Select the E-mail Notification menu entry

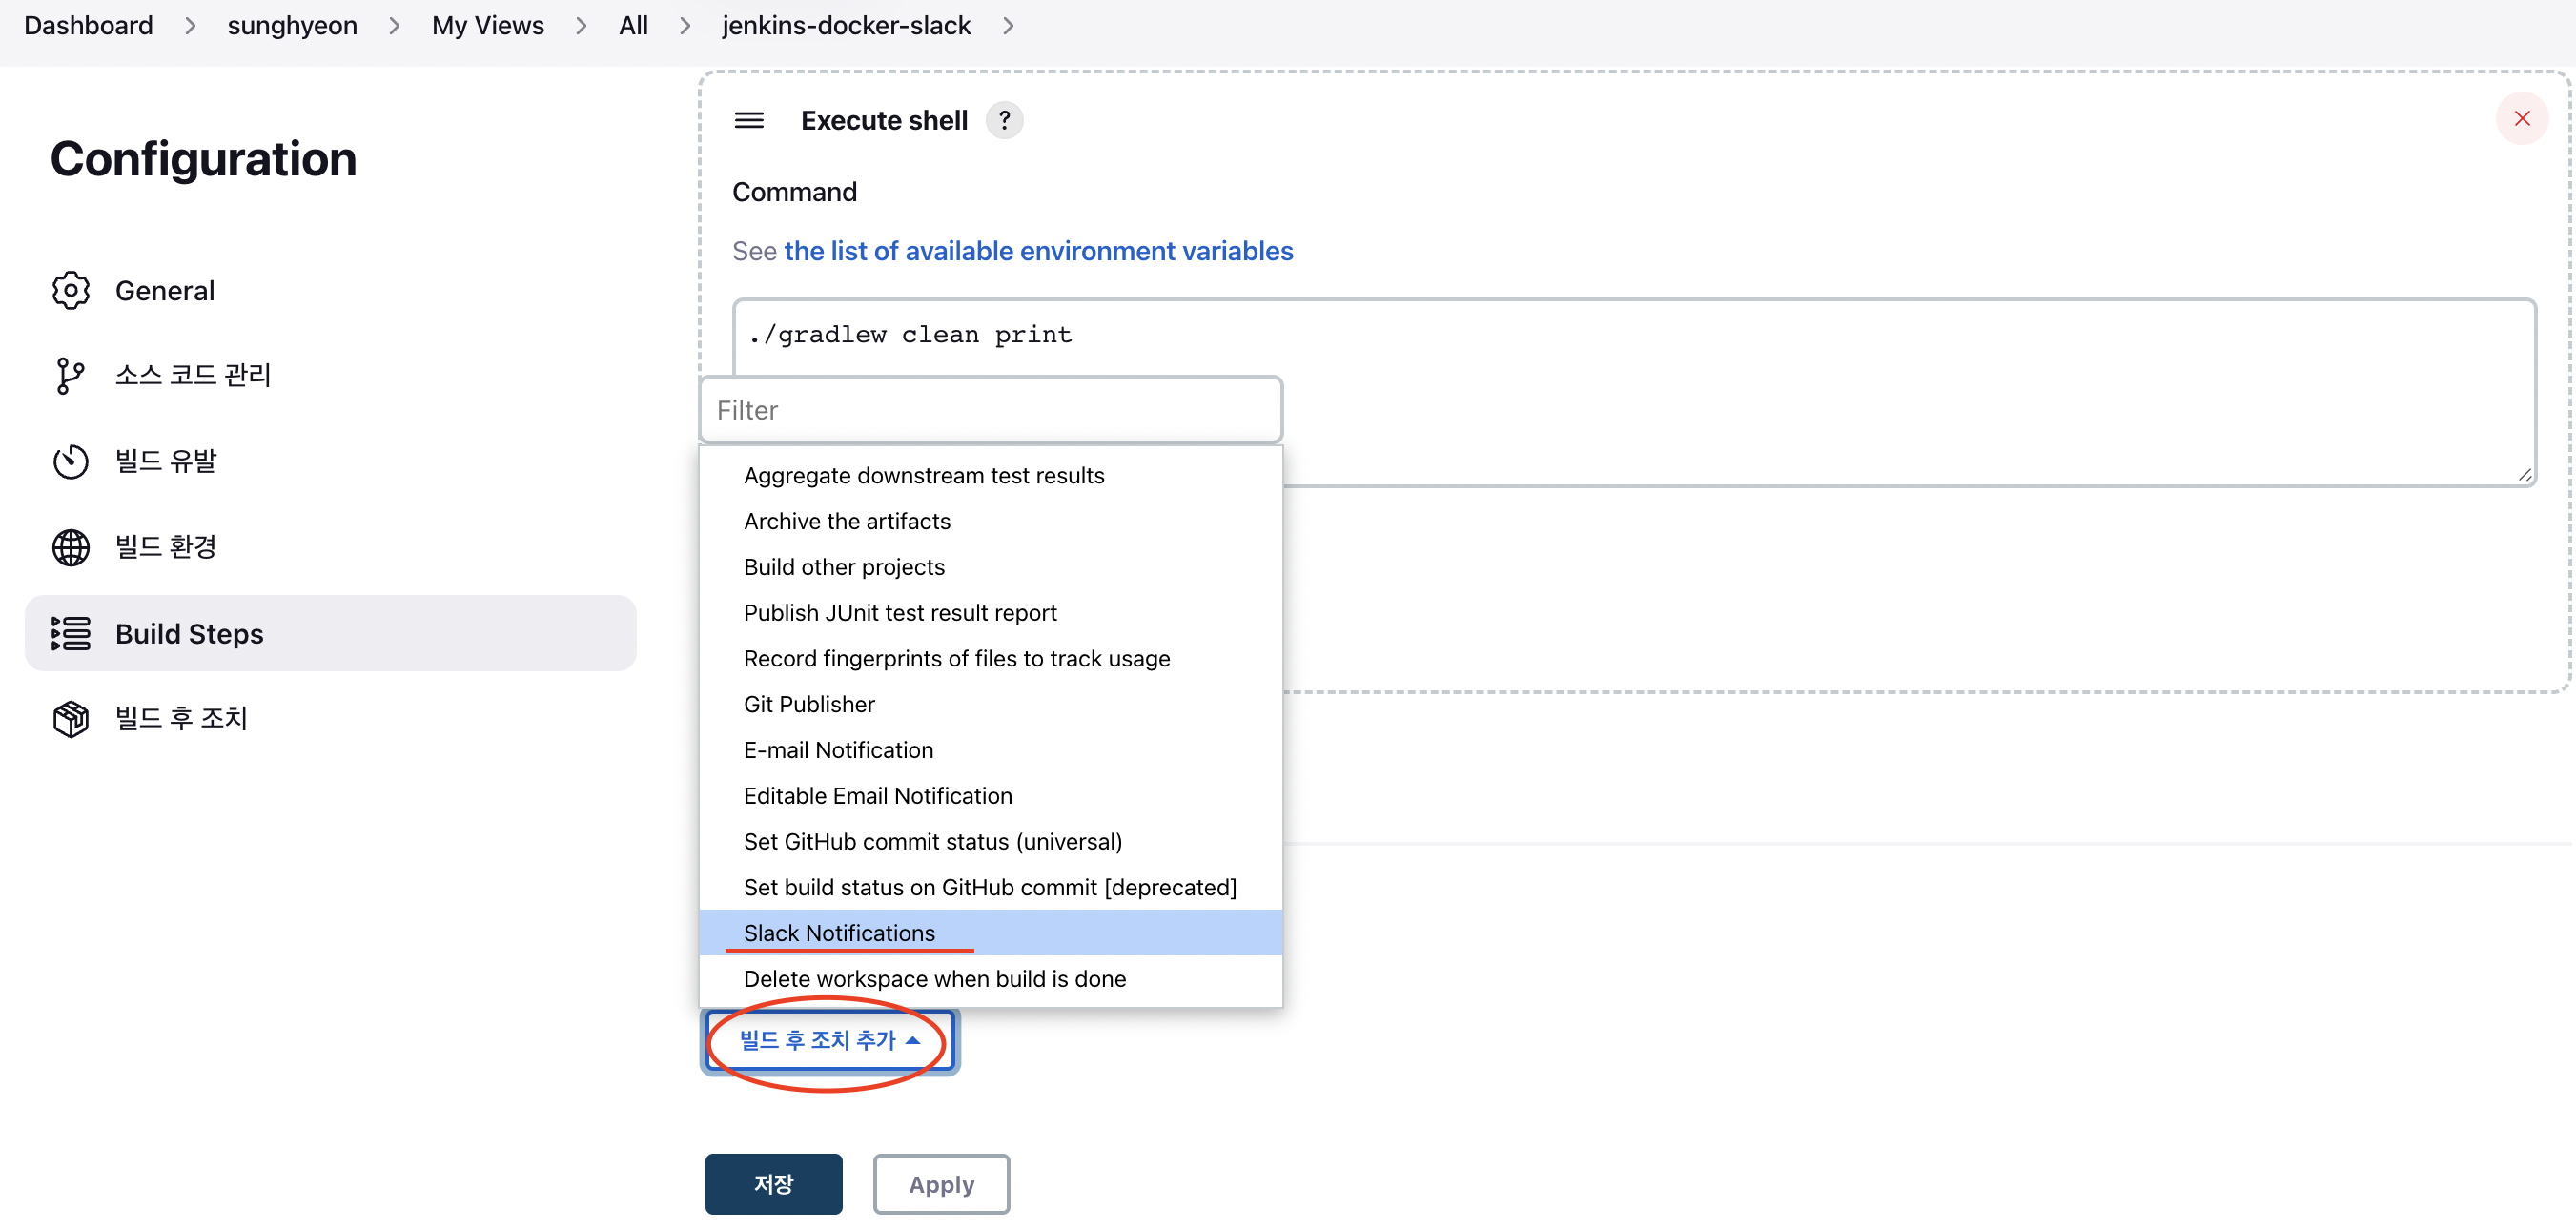[x=838, y=750]
